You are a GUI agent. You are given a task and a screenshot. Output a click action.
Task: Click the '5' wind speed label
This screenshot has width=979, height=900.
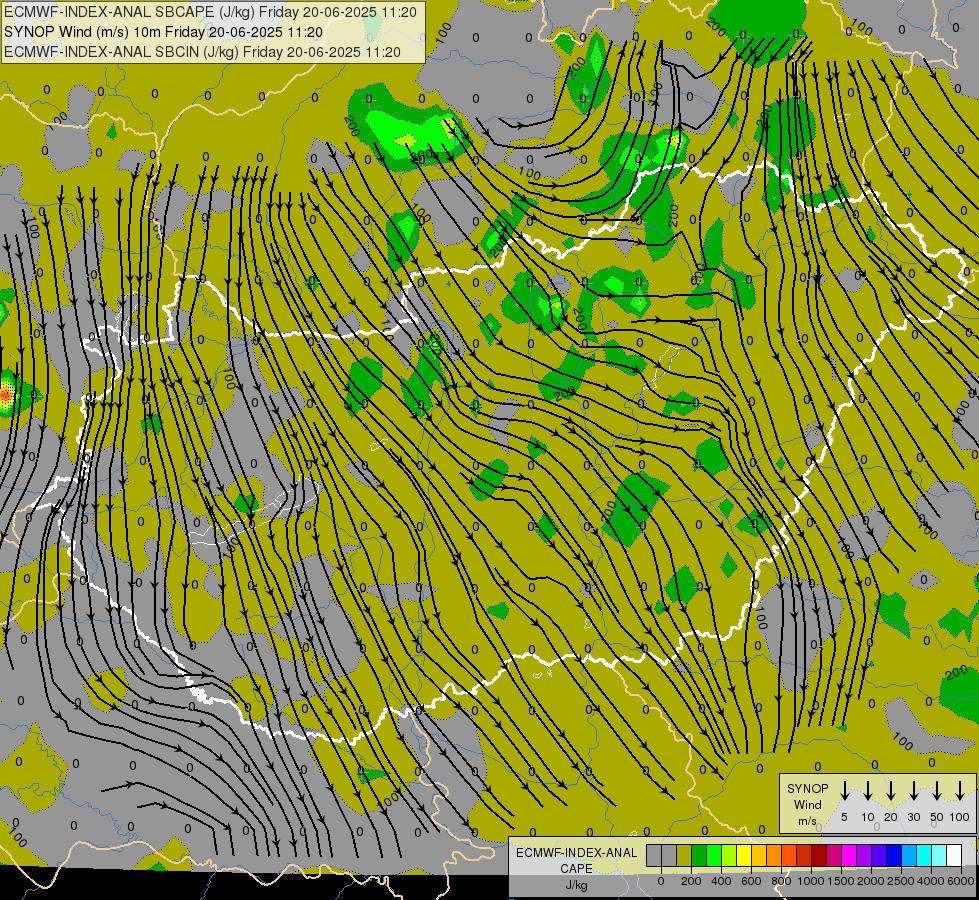pyautogui.click(x=844, y=817)
